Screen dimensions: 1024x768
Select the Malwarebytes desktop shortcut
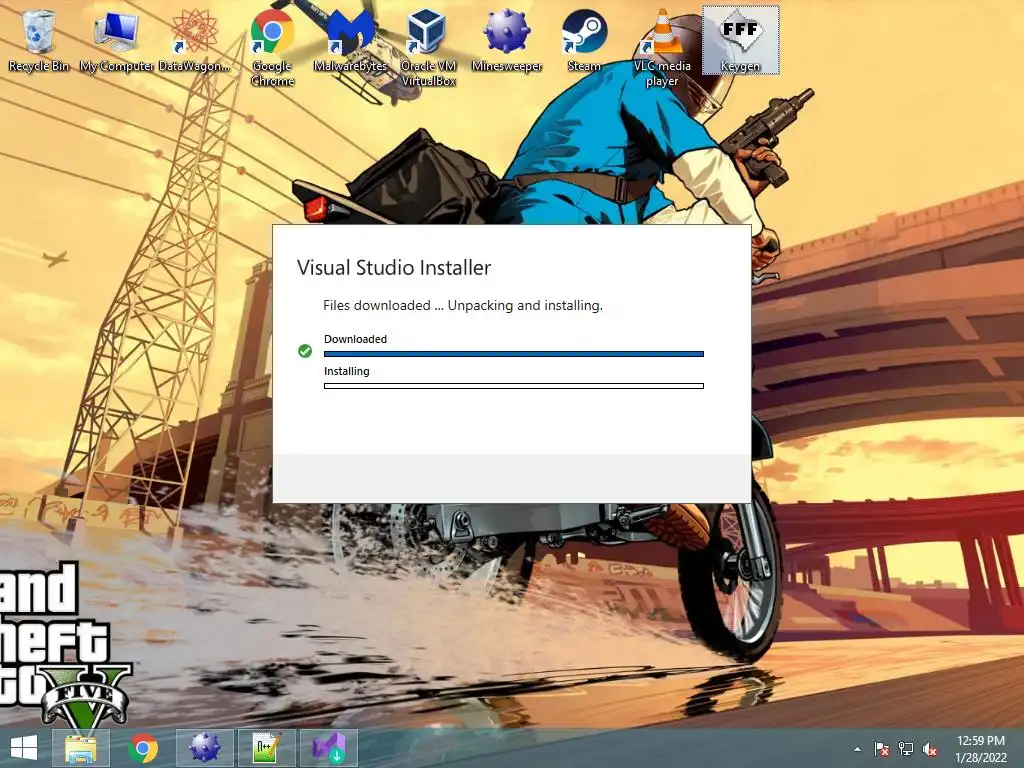350,40
